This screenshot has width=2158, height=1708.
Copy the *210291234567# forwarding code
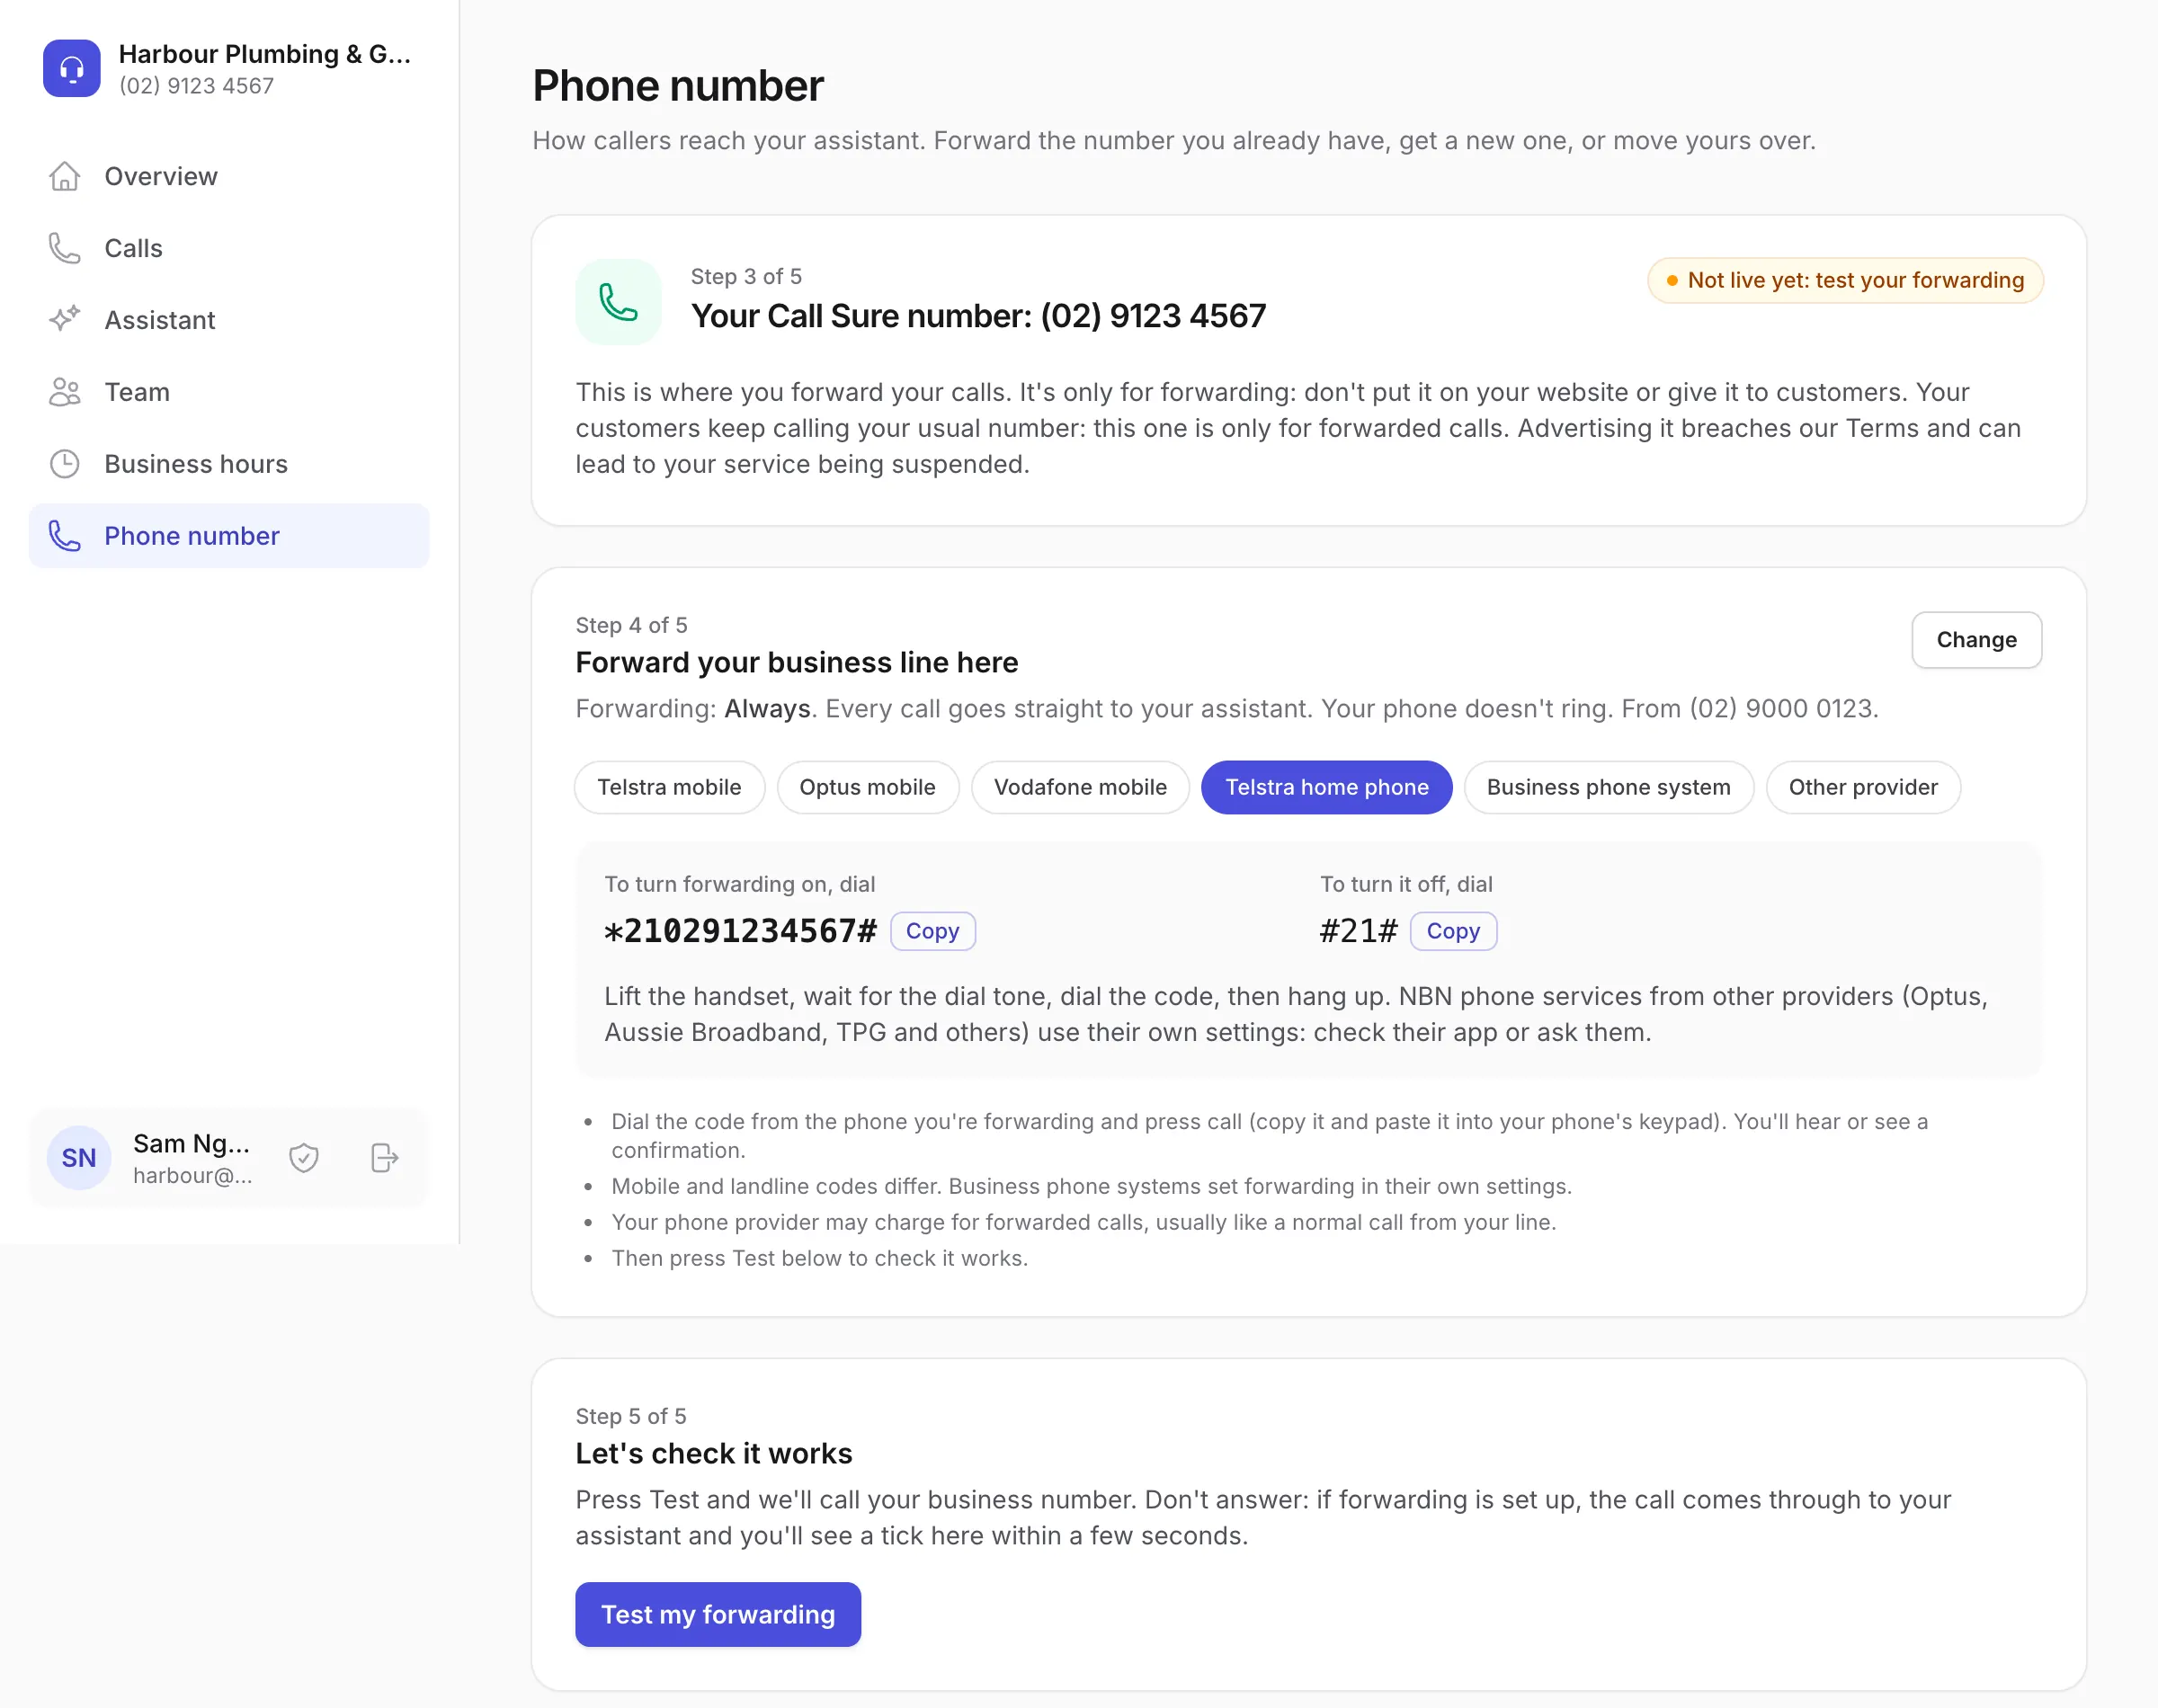pyautogui.click(x=932, y=931)
